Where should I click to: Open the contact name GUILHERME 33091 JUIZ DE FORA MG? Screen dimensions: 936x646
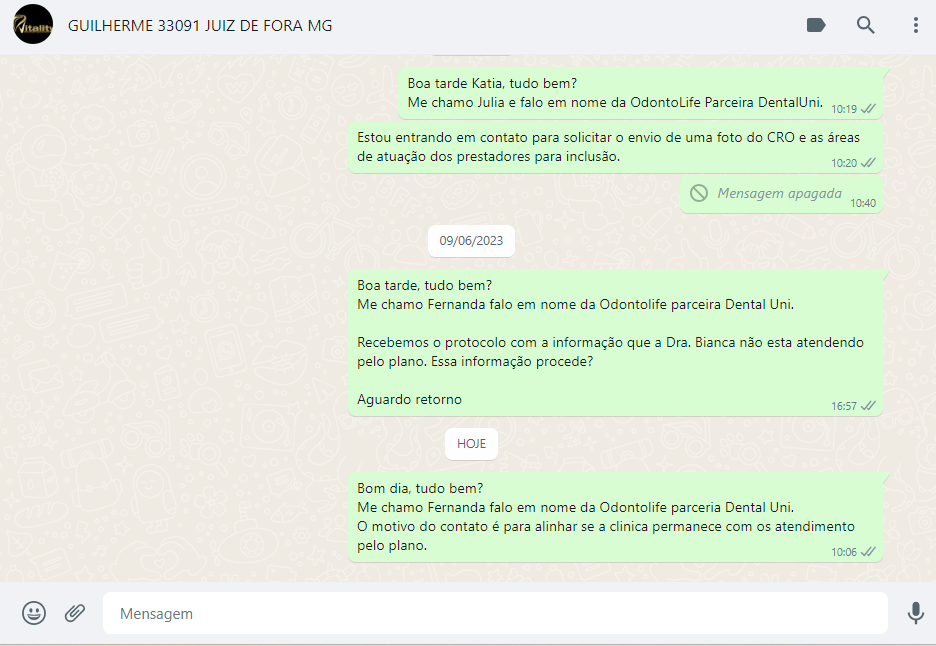point(200,26)
